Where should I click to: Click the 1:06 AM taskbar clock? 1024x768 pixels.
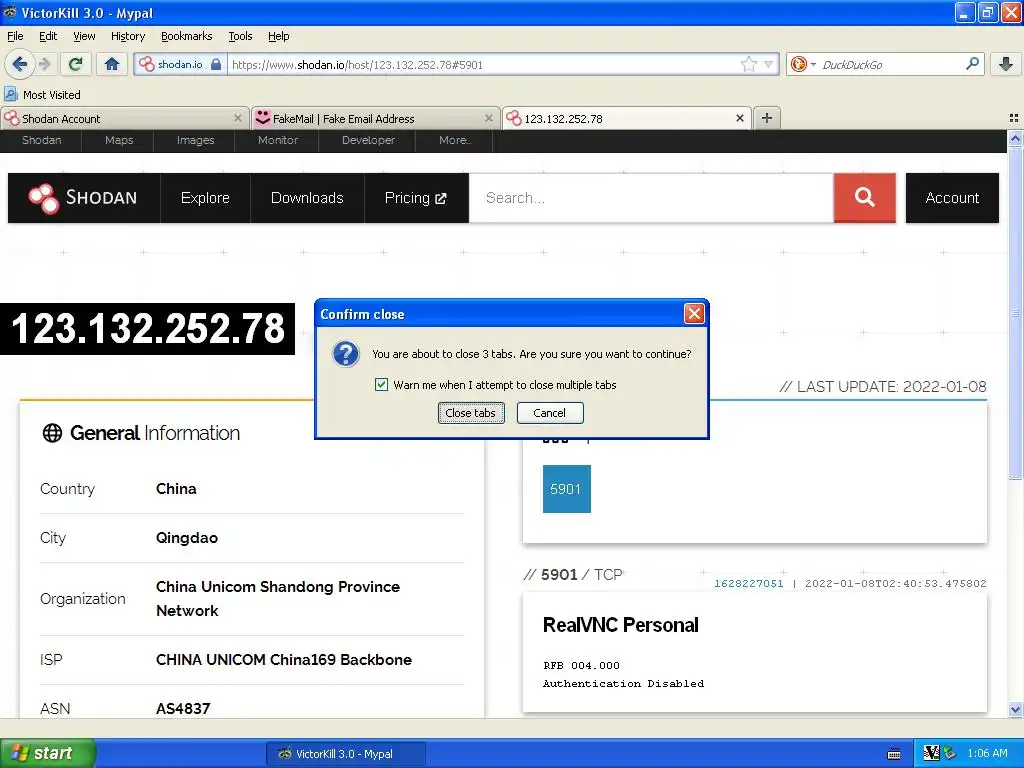[987, 753]
